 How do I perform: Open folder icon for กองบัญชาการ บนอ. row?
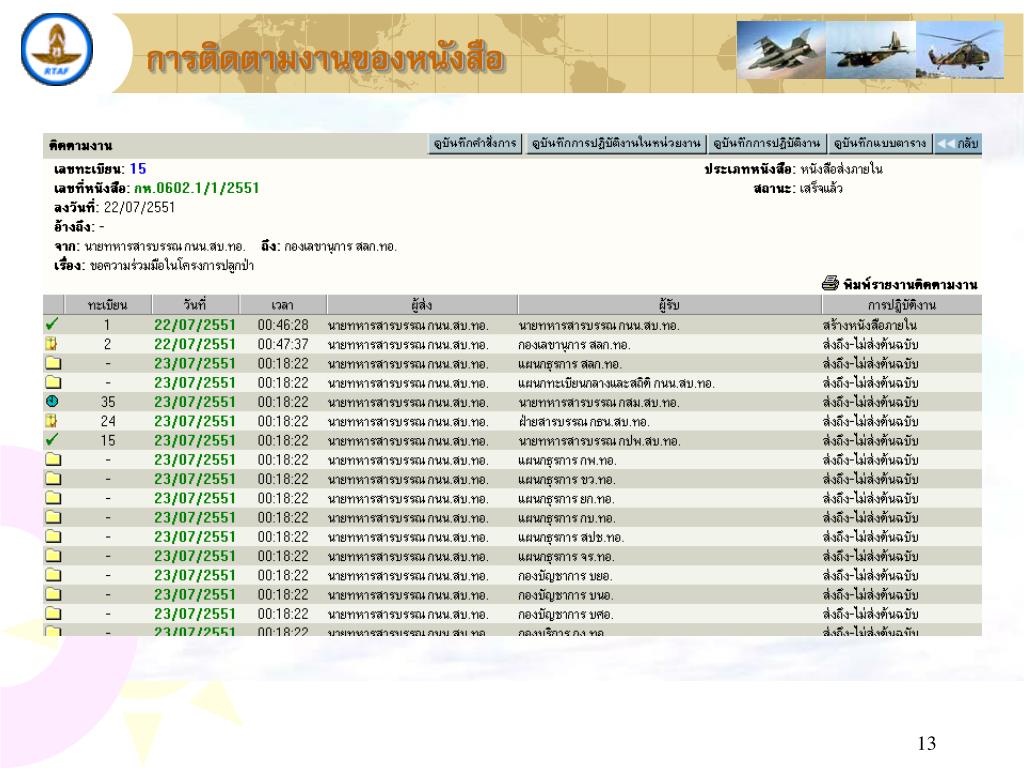coord(53,594)
